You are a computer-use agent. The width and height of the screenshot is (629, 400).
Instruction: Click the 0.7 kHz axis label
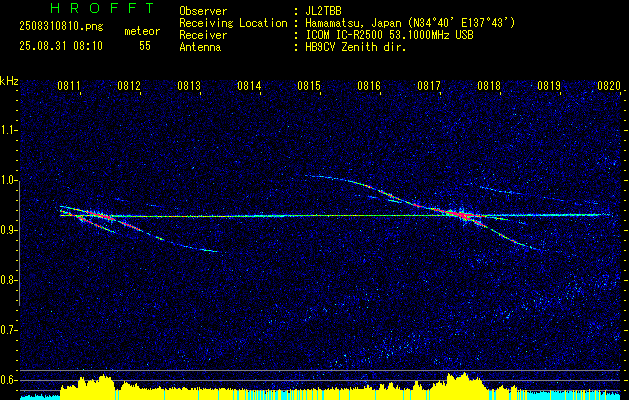[x=8, y=330]
